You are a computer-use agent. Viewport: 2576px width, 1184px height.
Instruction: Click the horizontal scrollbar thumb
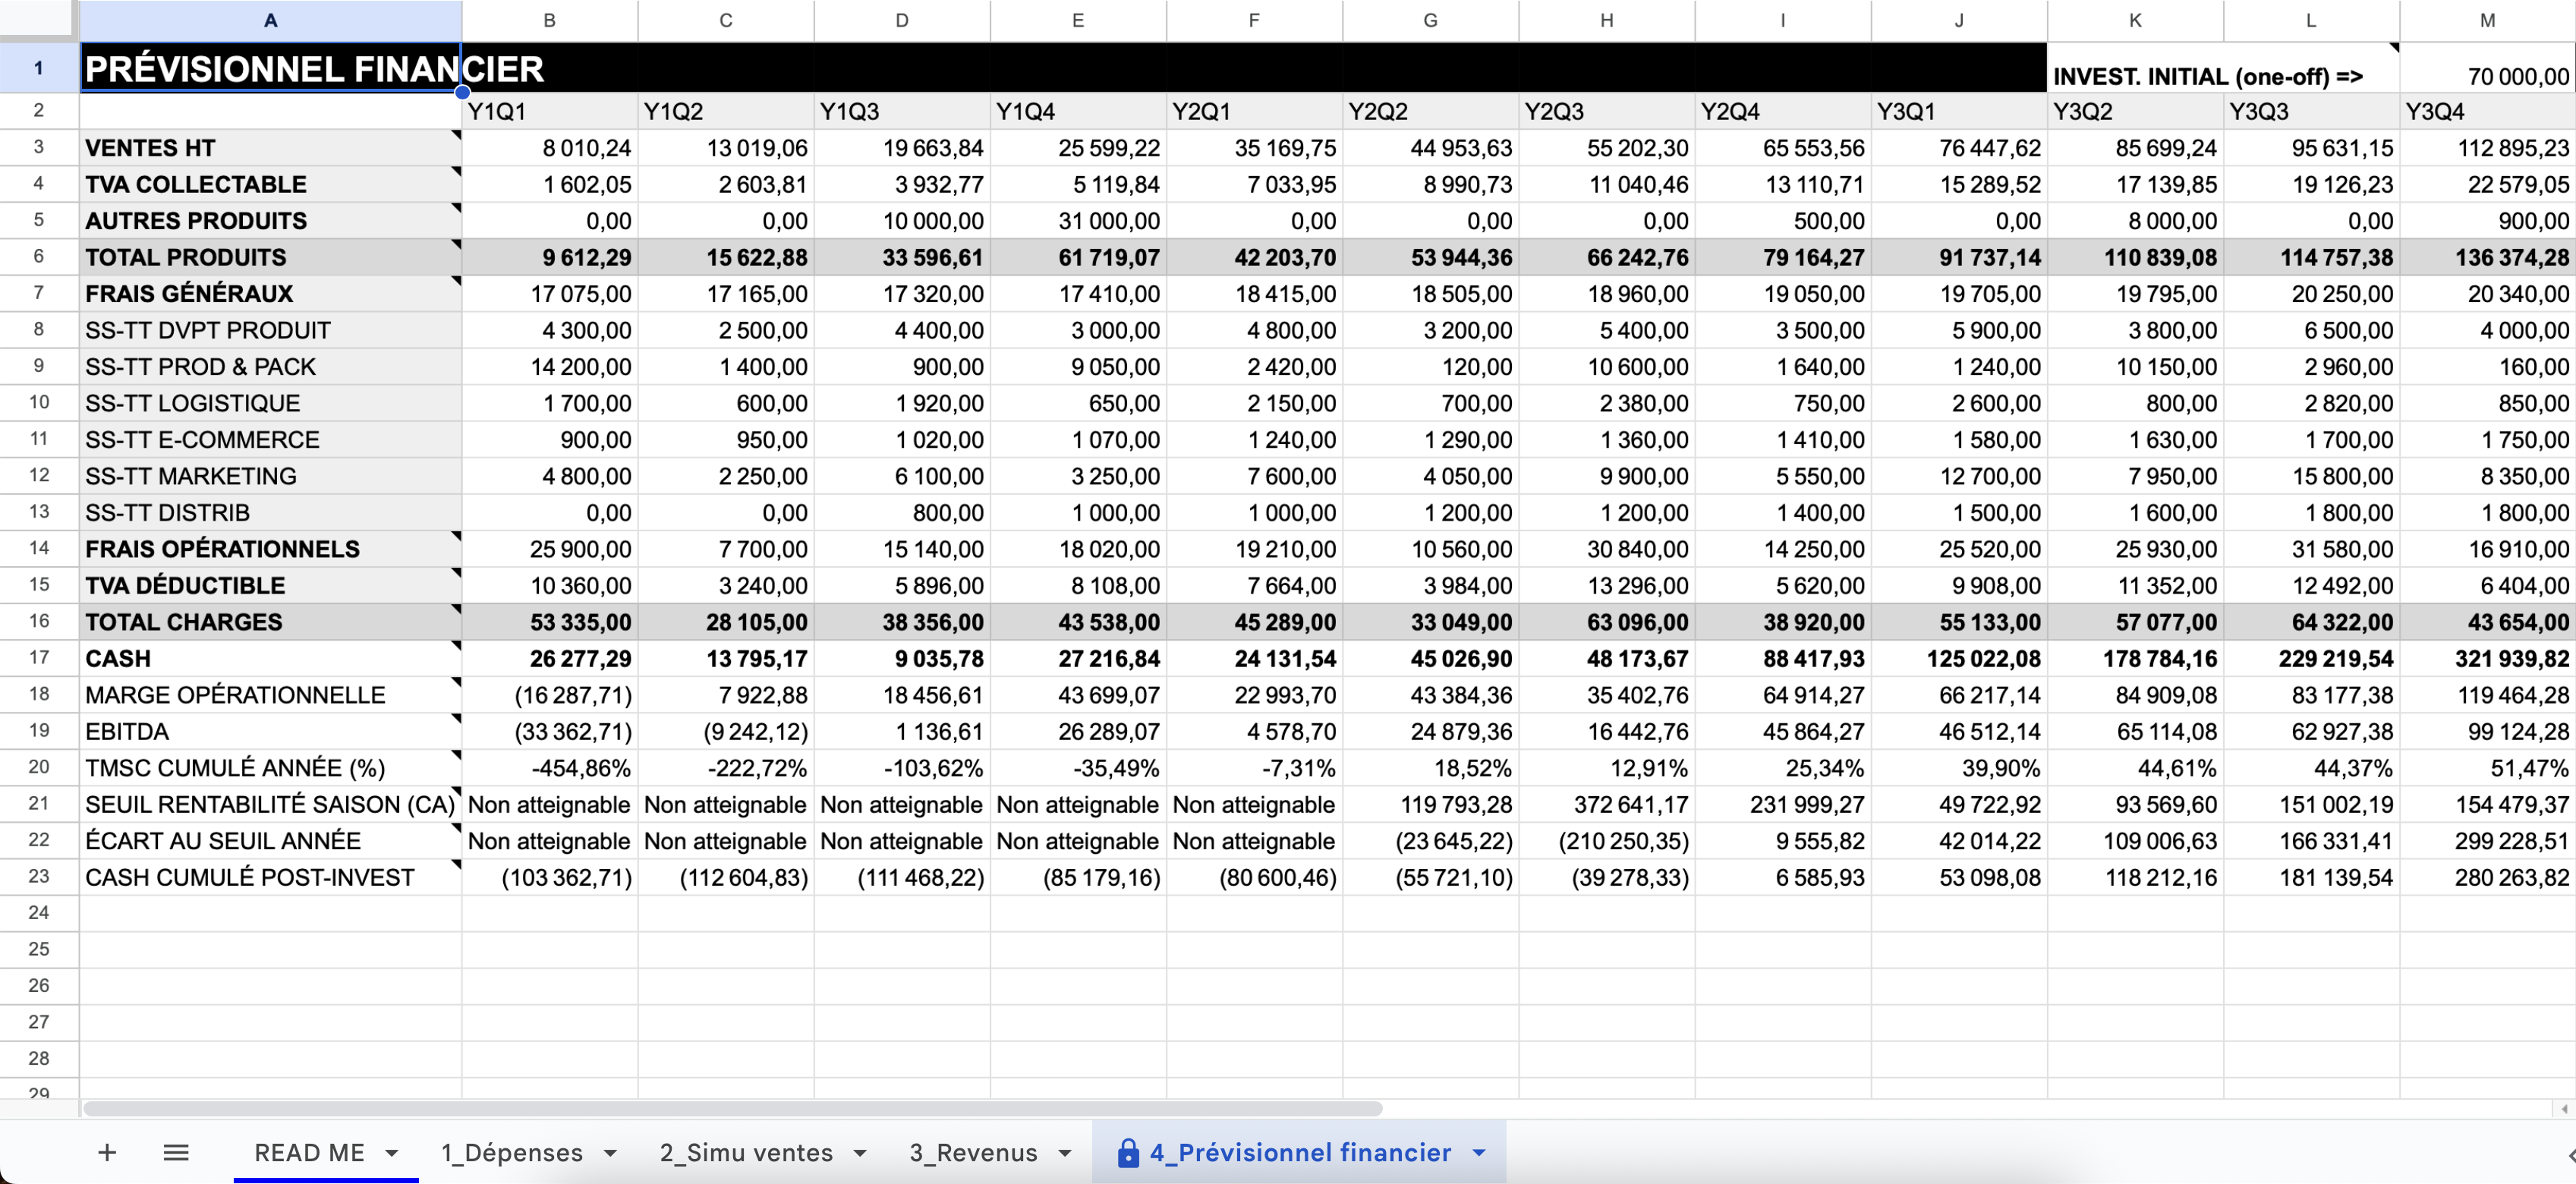[732, 1108]
